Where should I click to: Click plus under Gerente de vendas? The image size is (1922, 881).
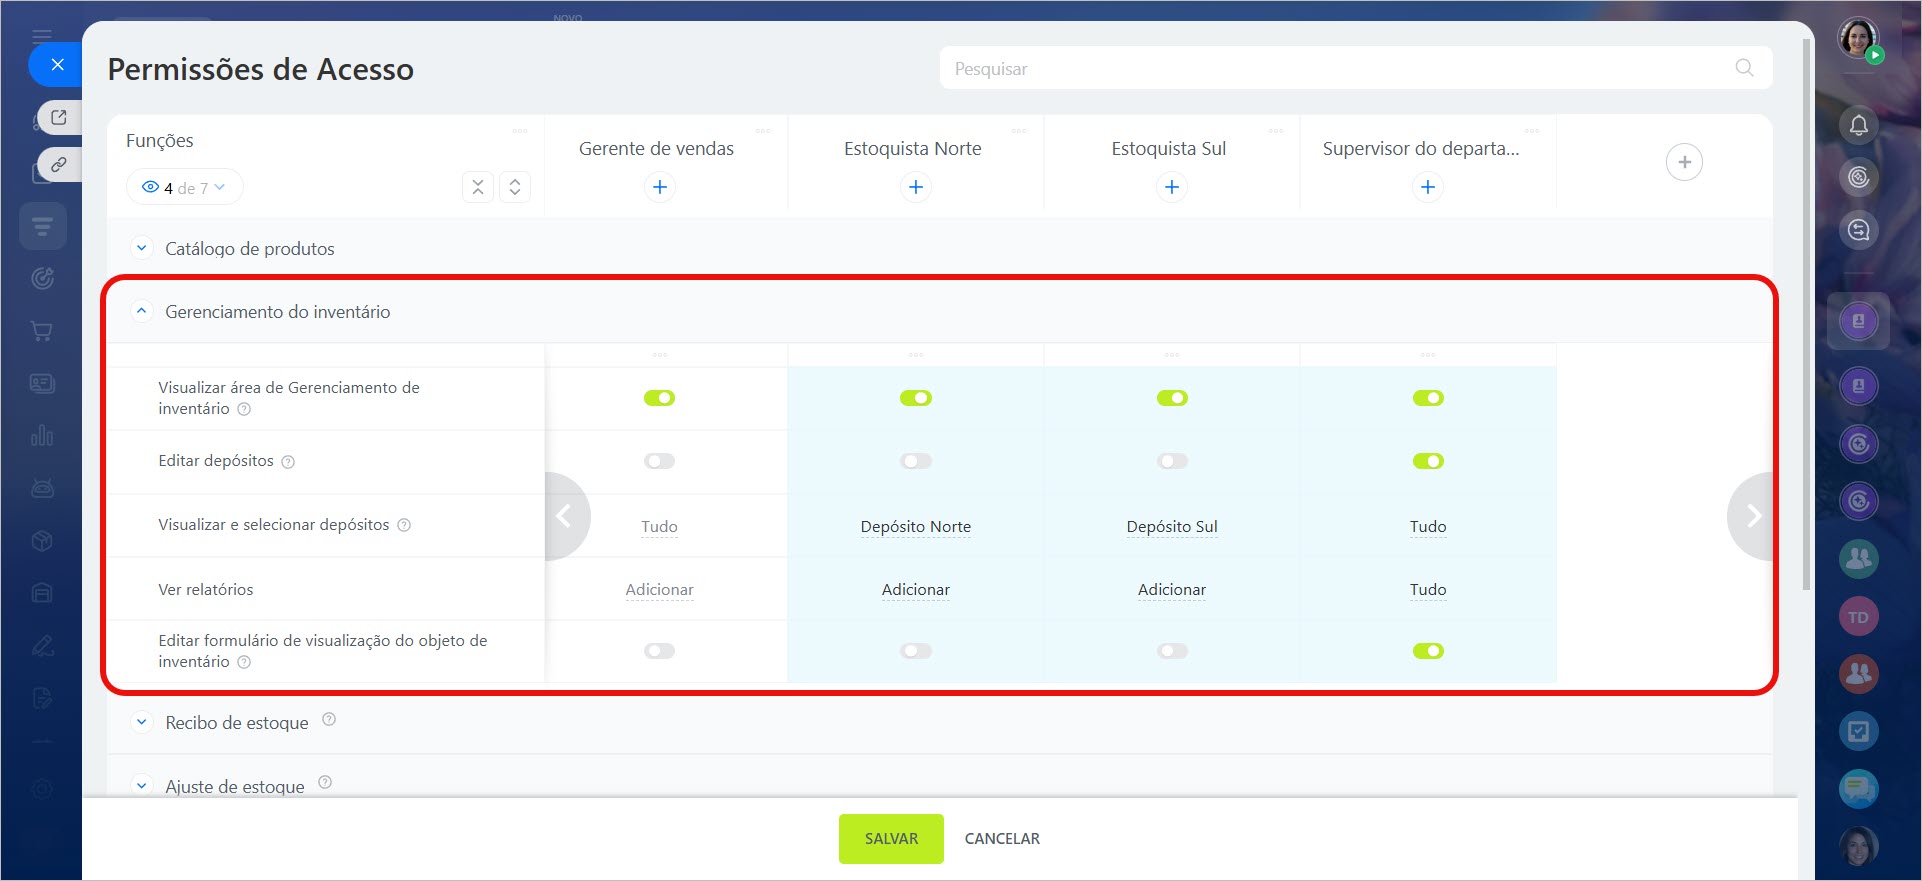point(659,187)
